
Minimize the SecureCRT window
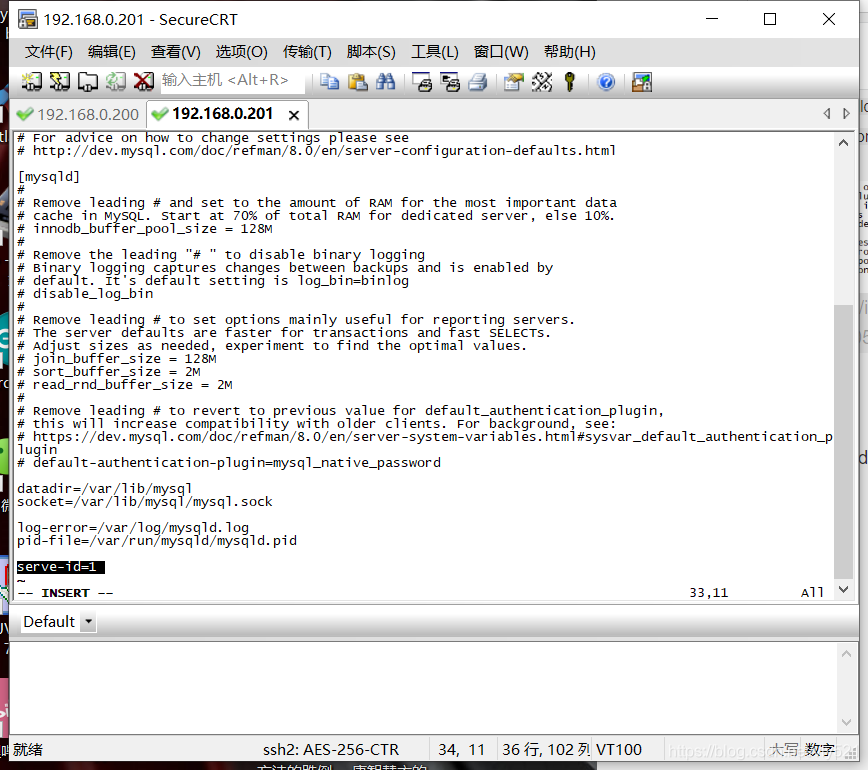click(712, 19)
